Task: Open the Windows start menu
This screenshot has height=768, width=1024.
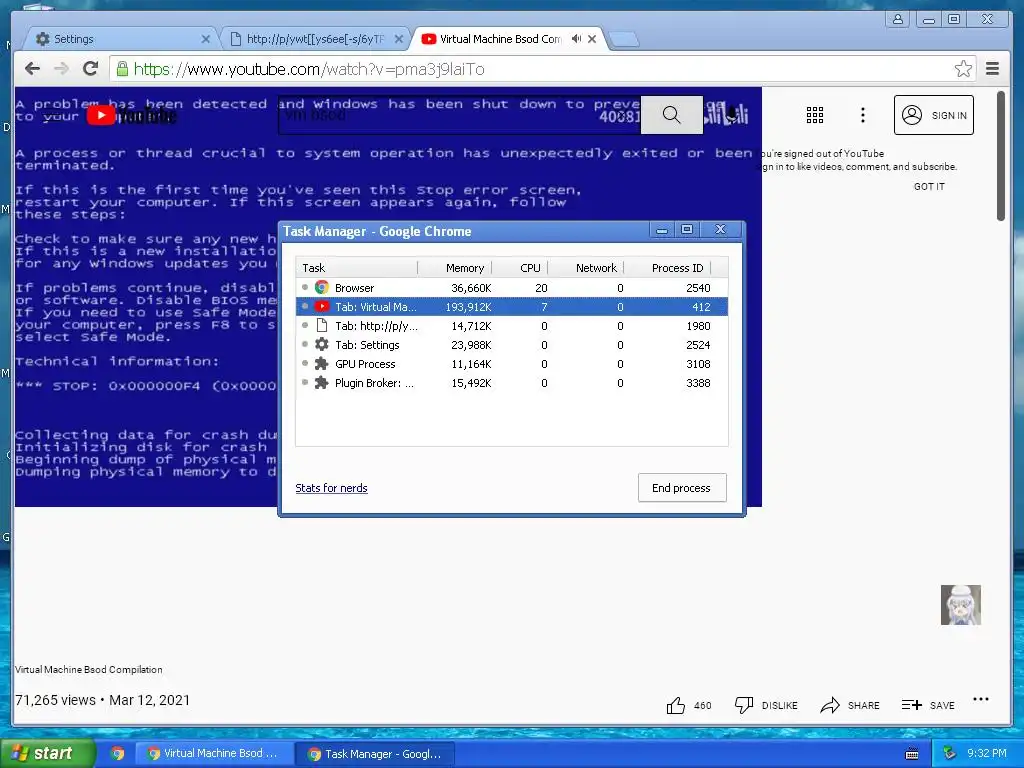Action: pyautogui.click(x=47, y=754)
